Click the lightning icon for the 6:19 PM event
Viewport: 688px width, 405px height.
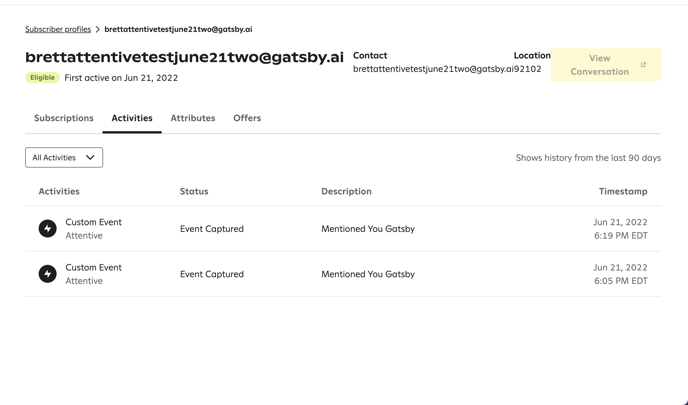click(x=47, y=229)
